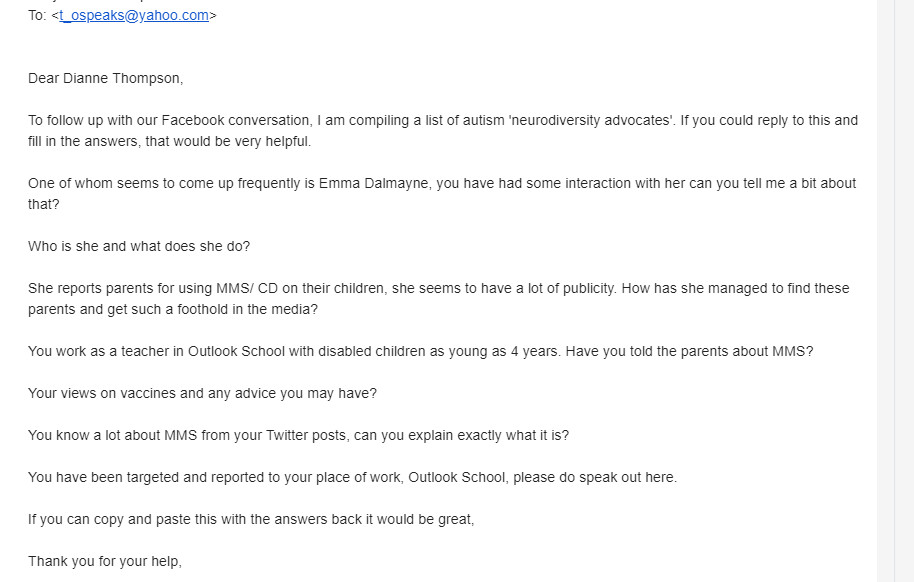Click the 'If you can copy and paste this' line

[x=250, y=519]
